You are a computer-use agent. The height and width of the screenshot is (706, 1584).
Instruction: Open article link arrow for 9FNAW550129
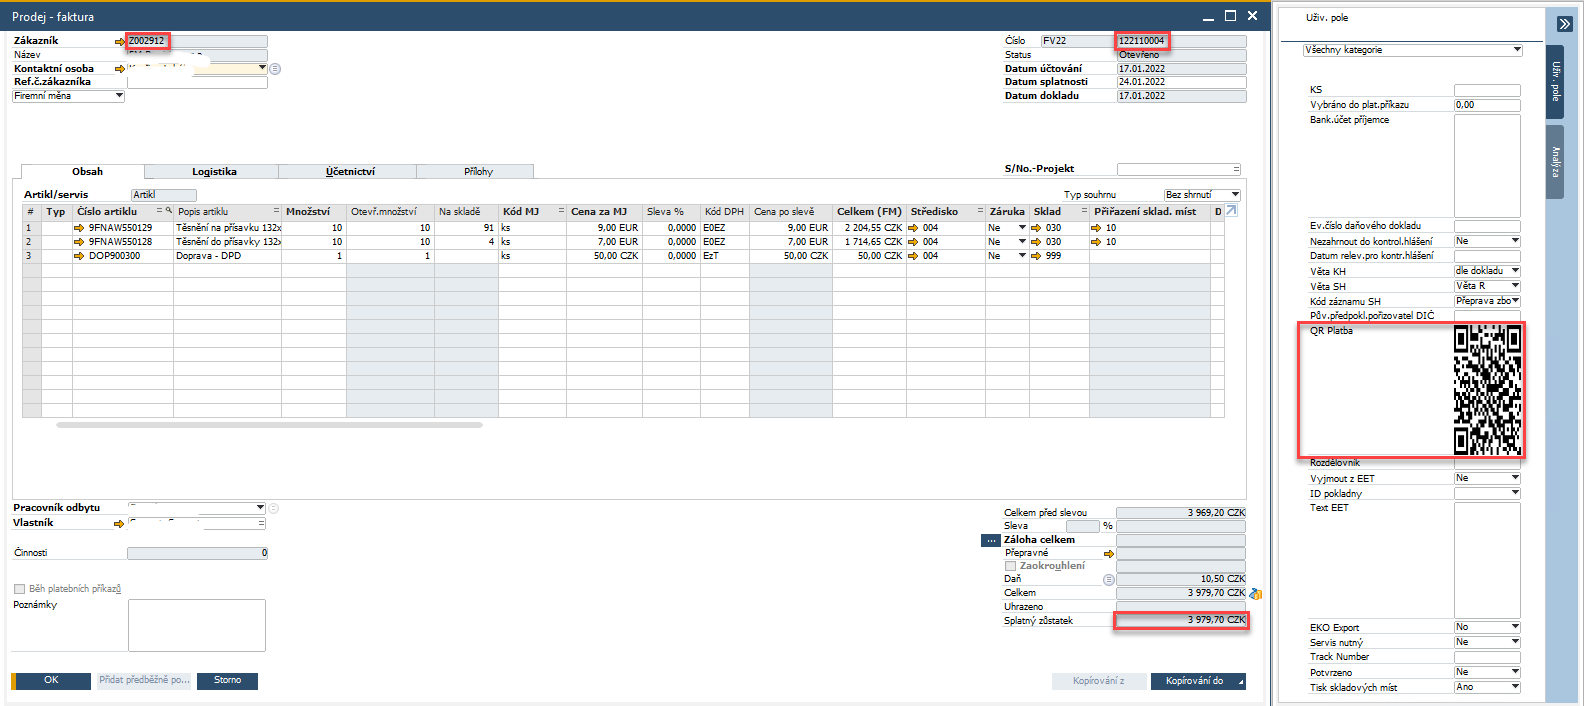click(x=79, y=228)
